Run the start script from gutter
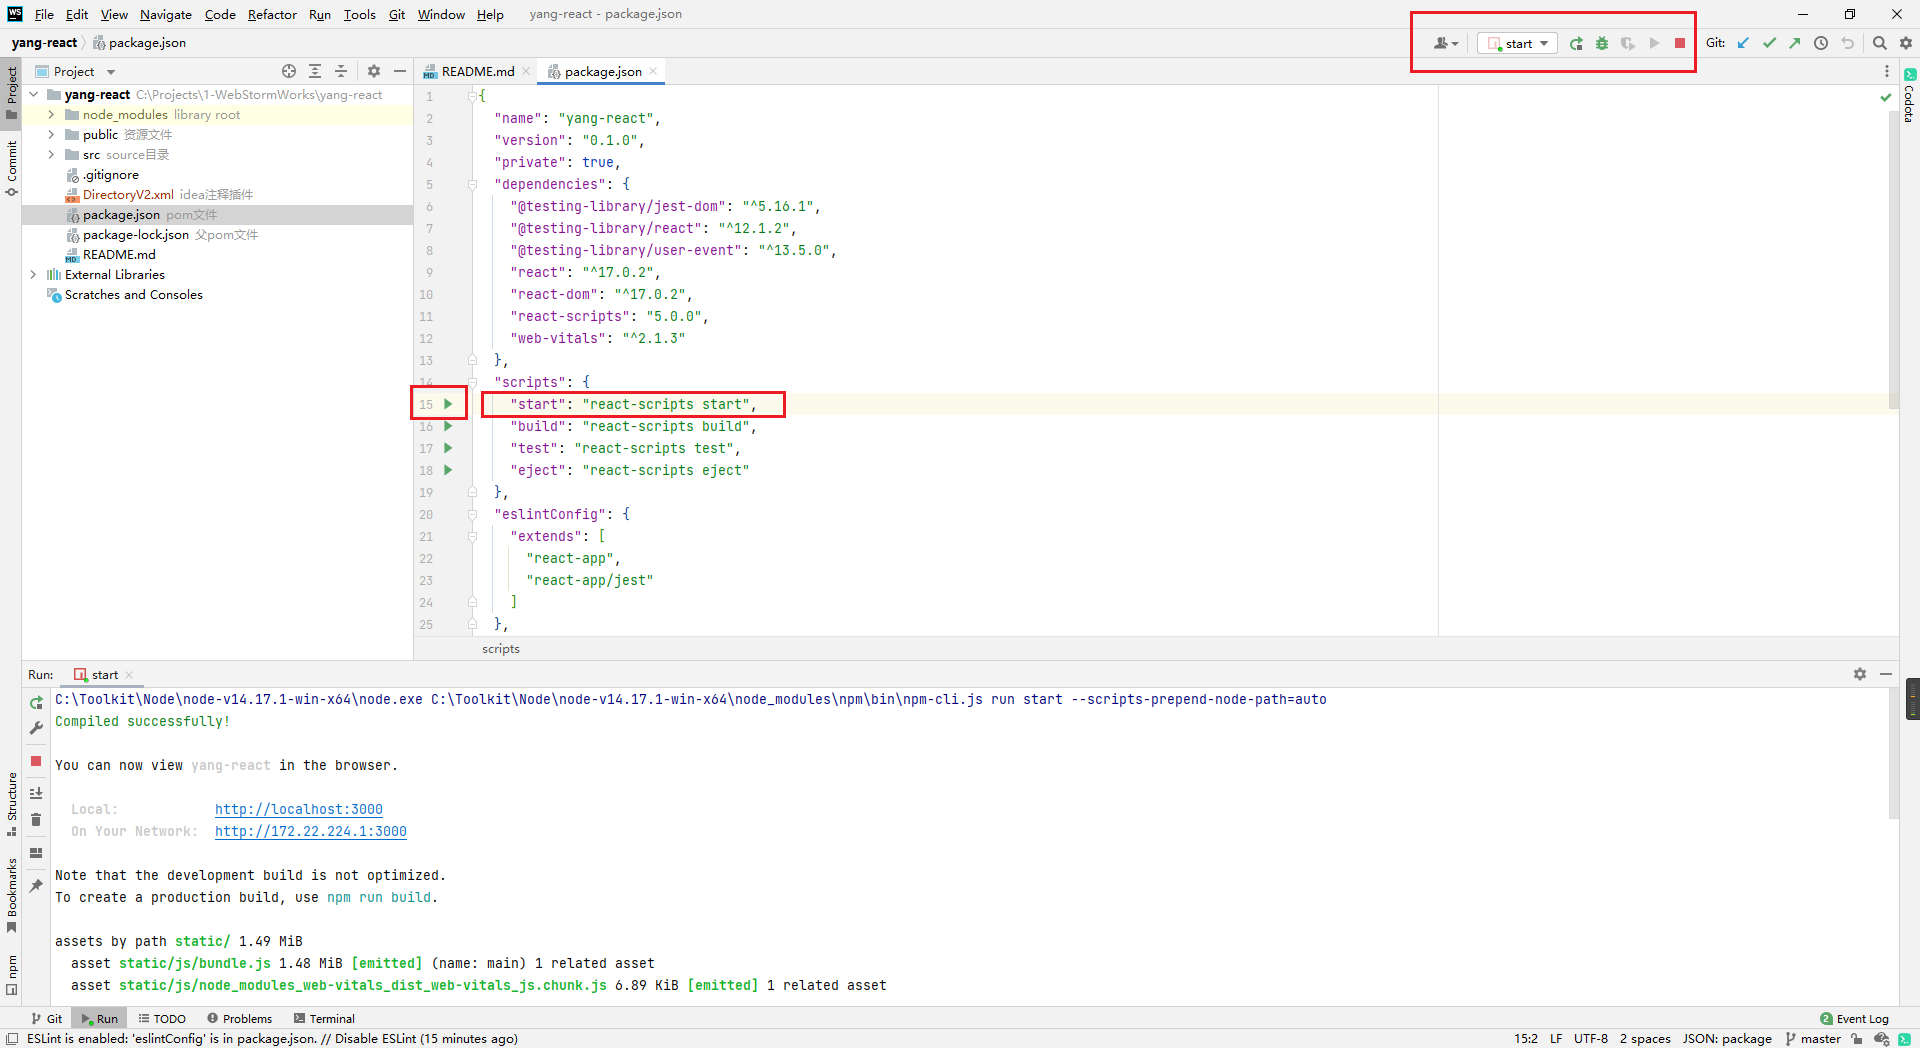The height and width of the screenshot is (1048, 1920). (448, 404)
